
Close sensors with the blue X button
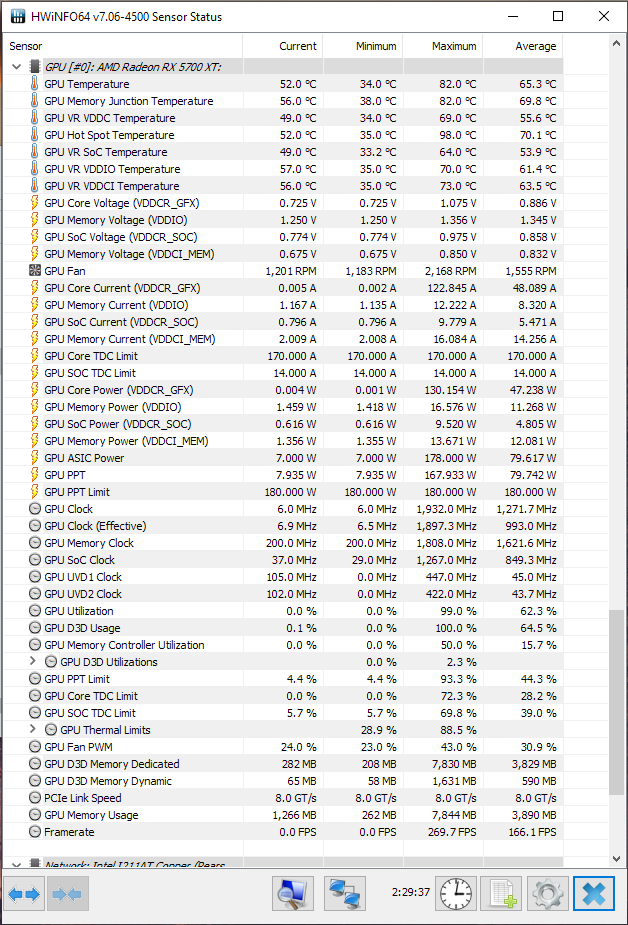594,894
